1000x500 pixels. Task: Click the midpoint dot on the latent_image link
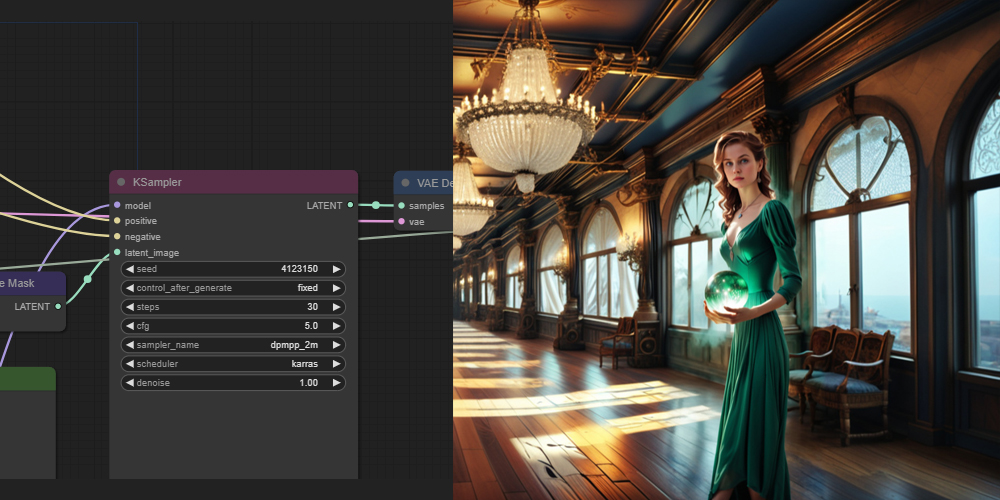click(87, 279)
